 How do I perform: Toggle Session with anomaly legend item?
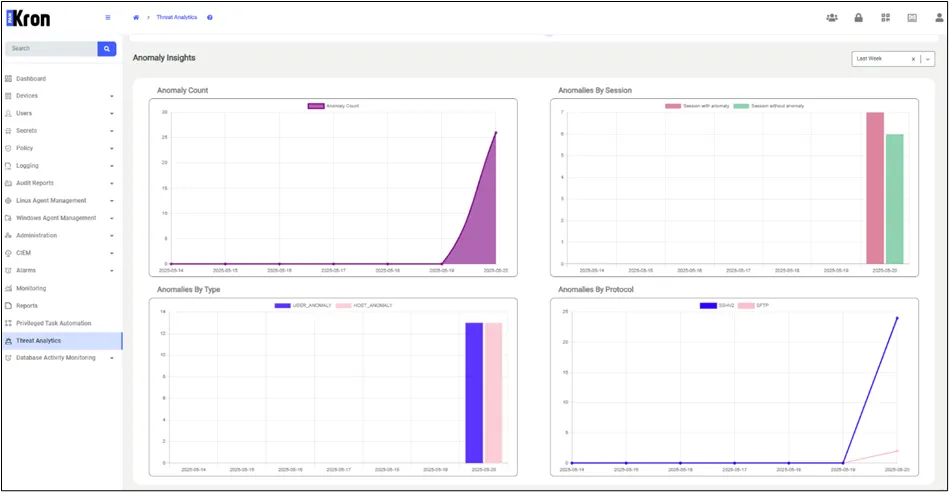click(697, 106)
